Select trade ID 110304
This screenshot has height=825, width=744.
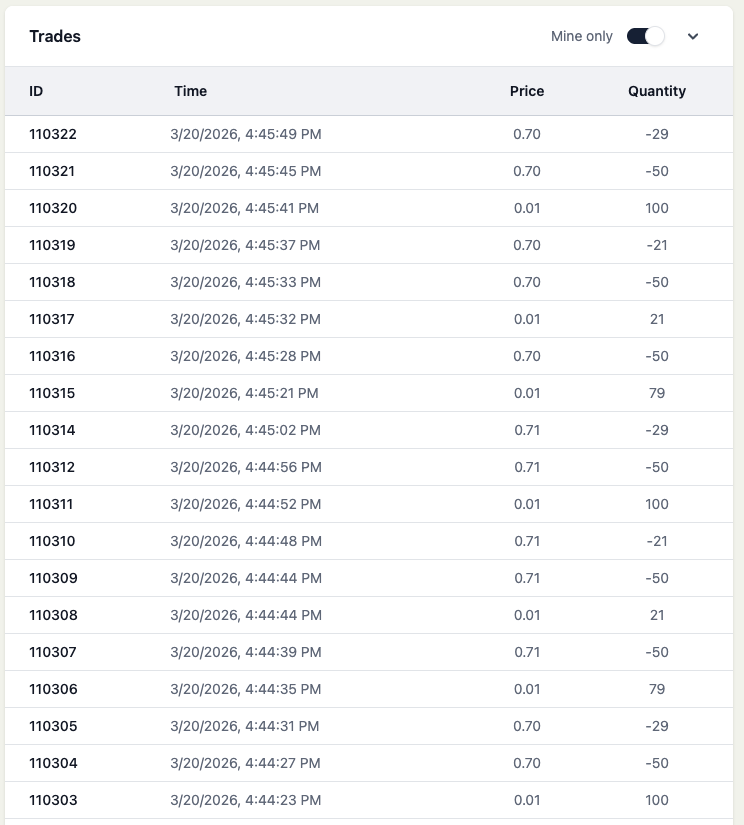[x=53, y=763]
